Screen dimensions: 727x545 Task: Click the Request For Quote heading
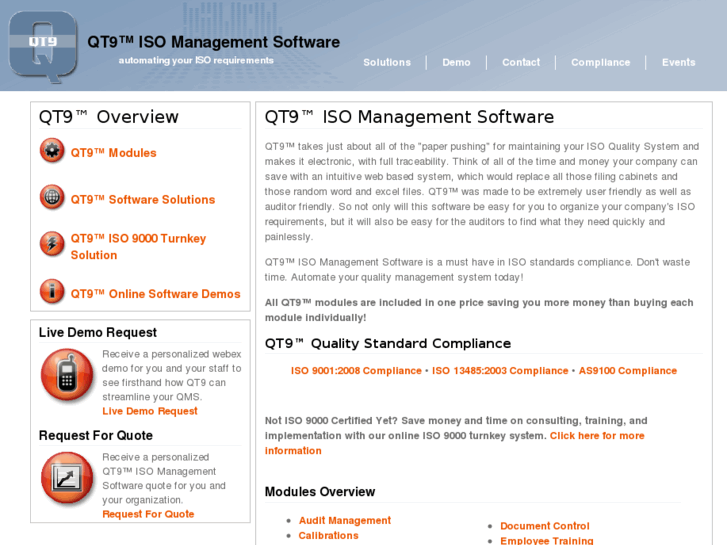[x=96, y=436]
